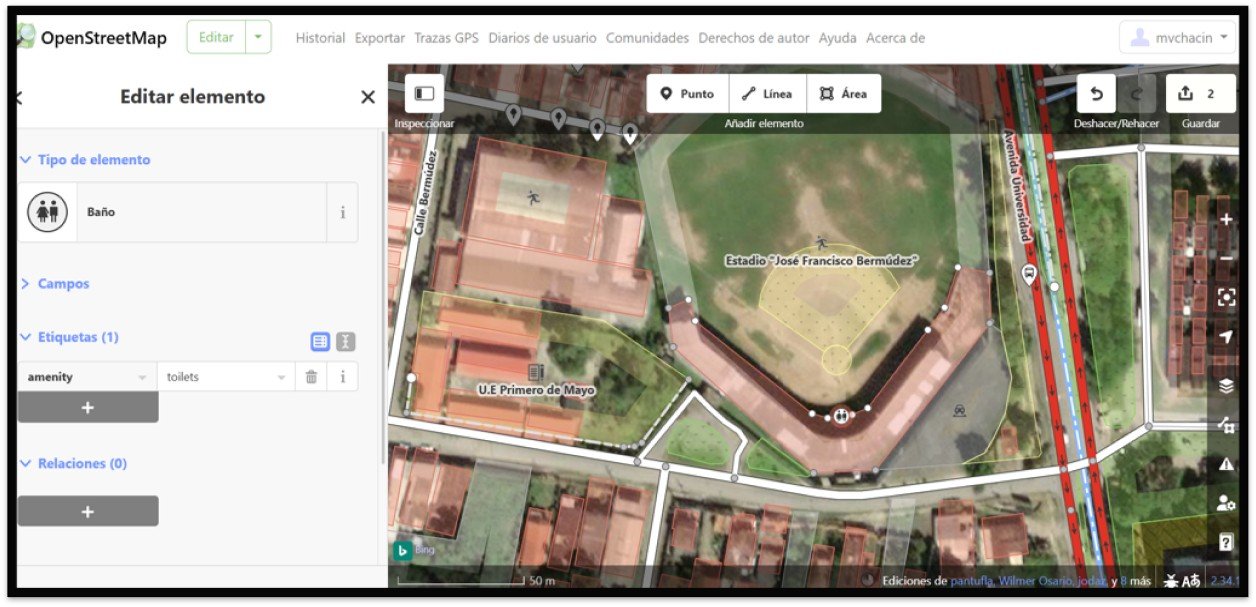
Task: Click Guardar upload button
Action: coord(1200,93)
